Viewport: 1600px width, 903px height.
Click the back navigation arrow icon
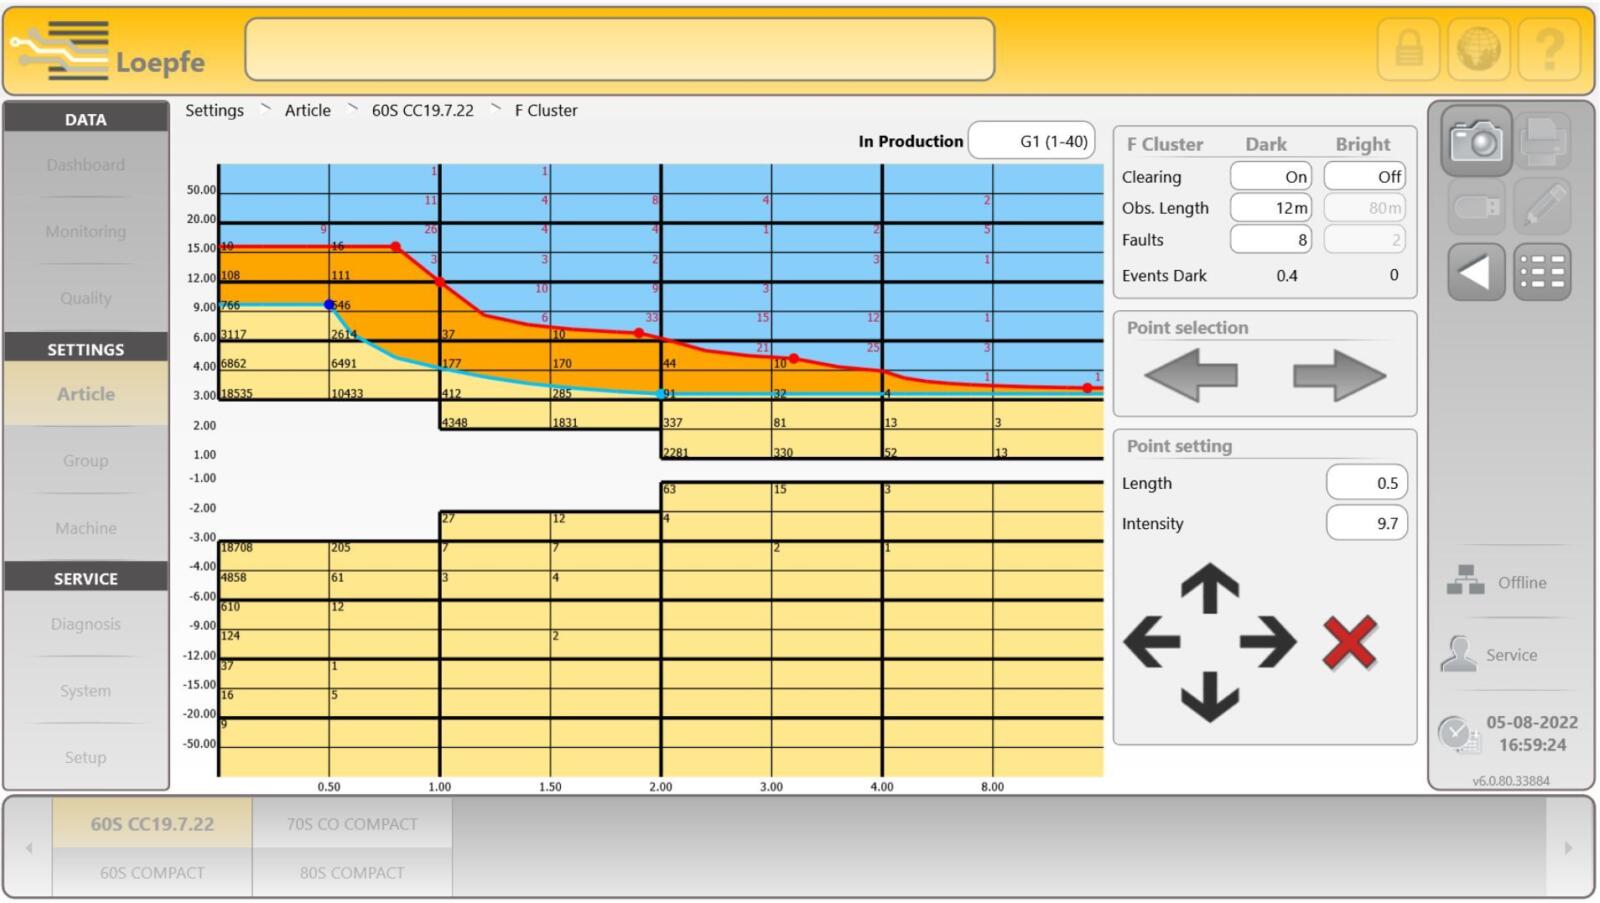(x=1475, y=271)
